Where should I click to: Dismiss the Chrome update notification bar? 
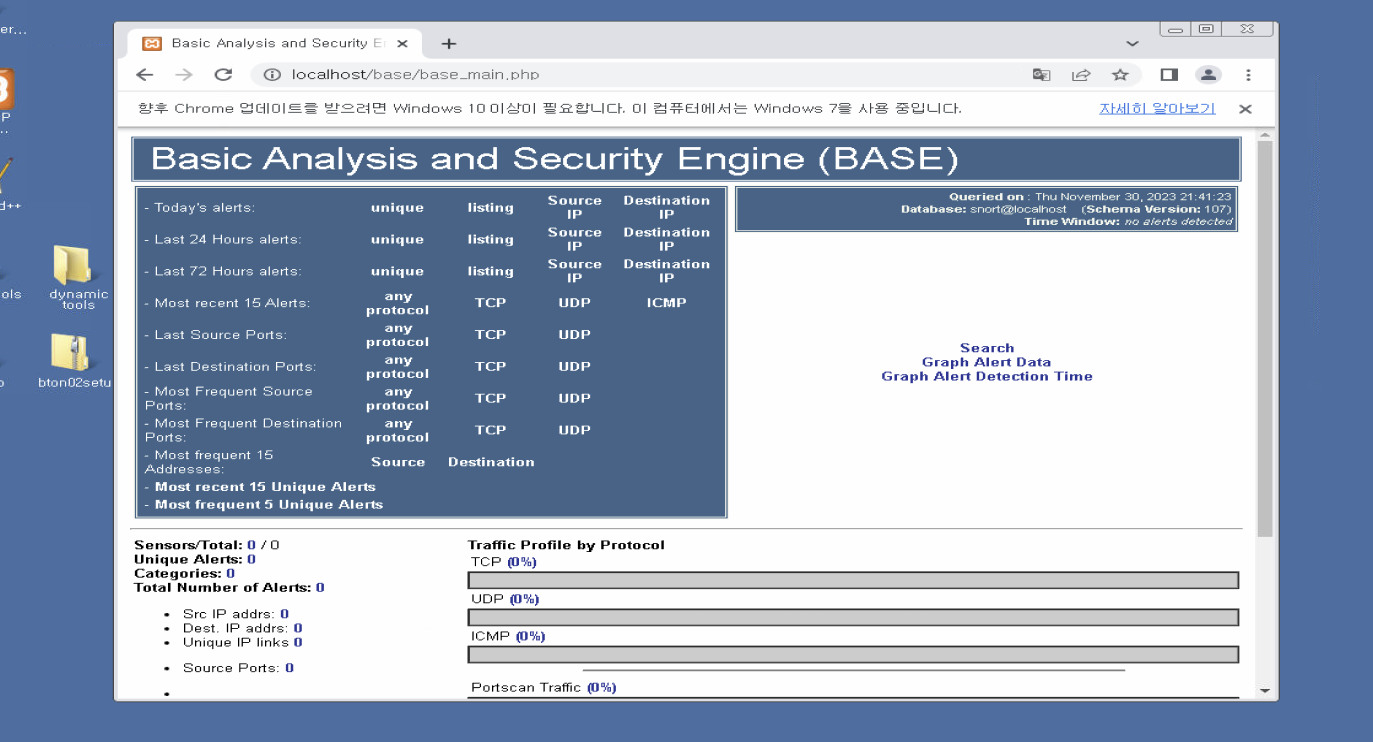point(1245,109)
